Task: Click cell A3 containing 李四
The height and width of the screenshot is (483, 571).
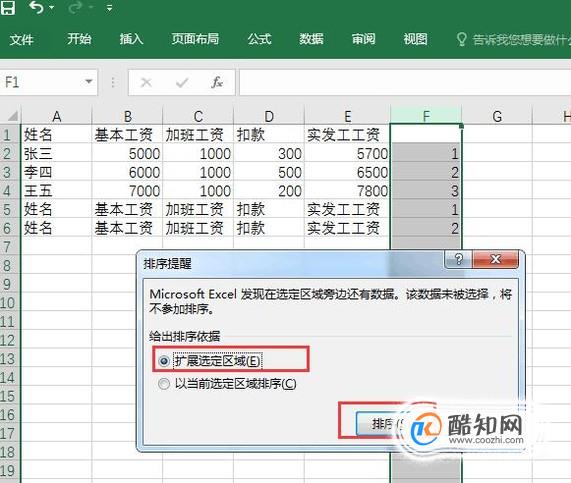Action: (x=56, y=172)
